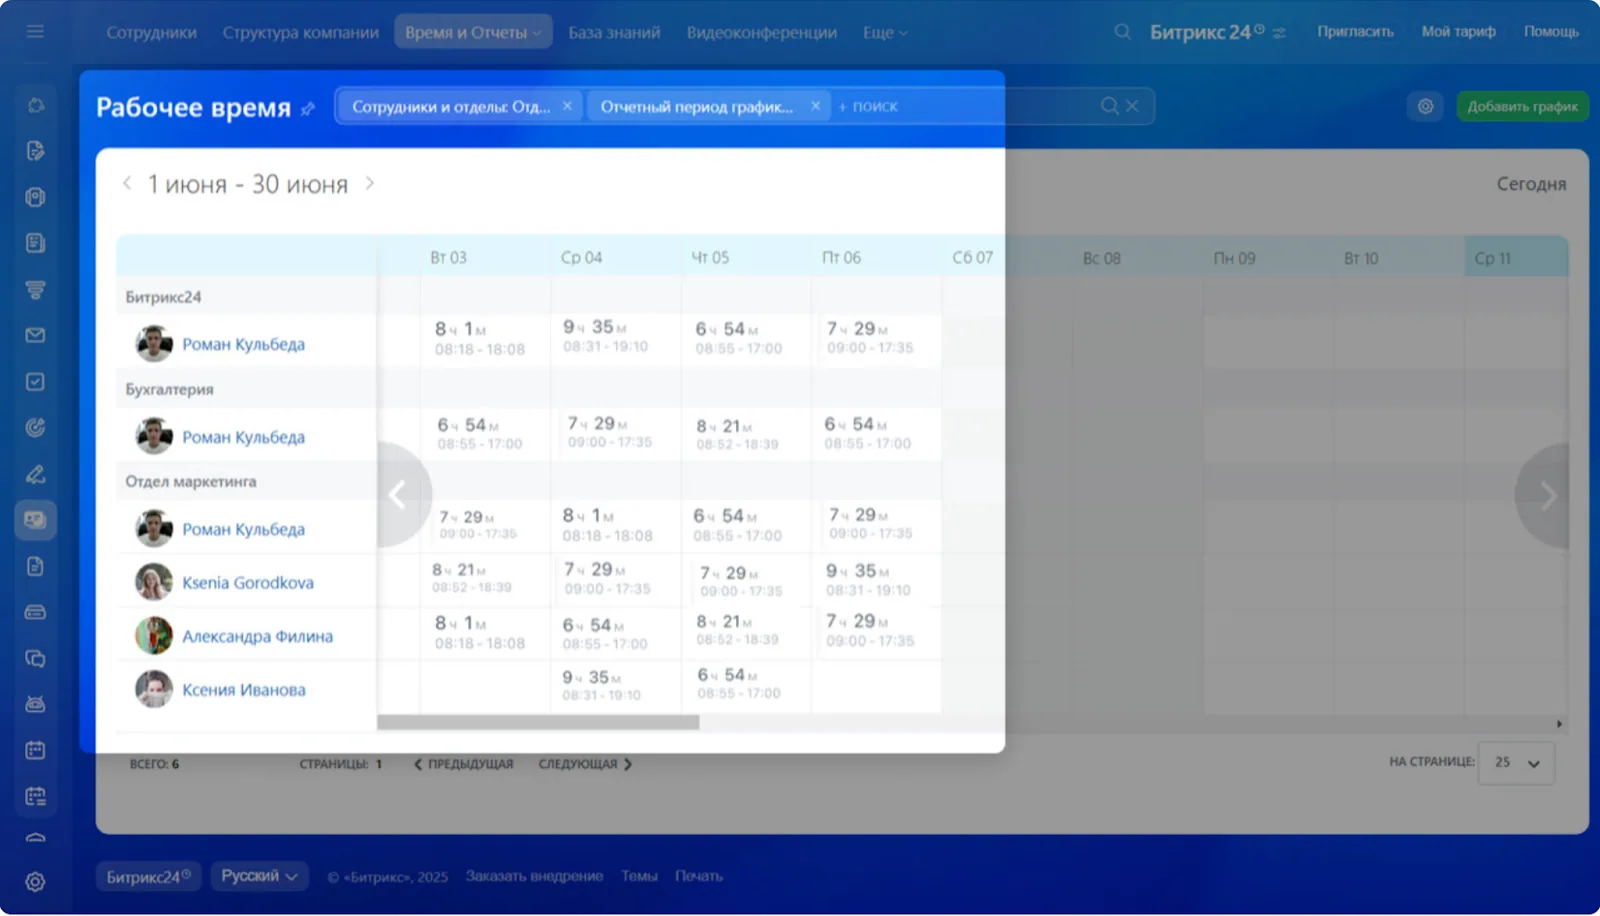Click the robot sidebar icon
The image size is (1600, 916).
[35, 704]
